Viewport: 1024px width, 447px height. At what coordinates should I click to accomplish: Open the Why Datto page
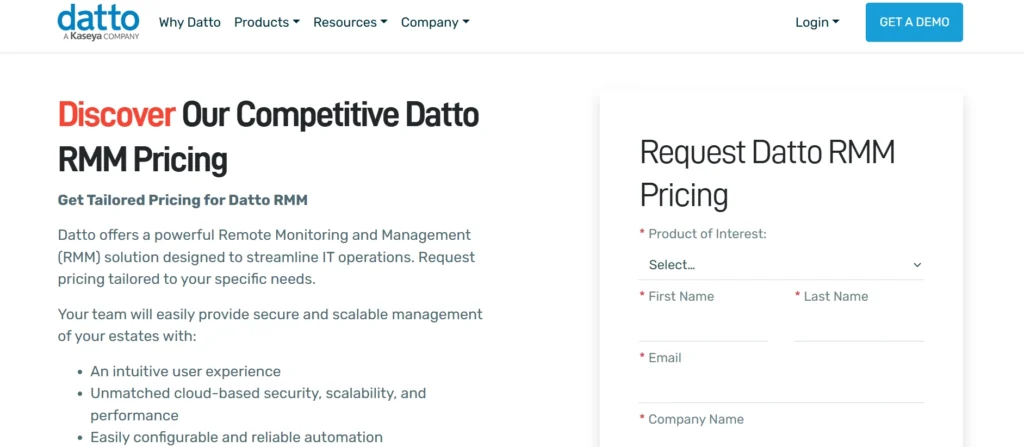point(187,22)
